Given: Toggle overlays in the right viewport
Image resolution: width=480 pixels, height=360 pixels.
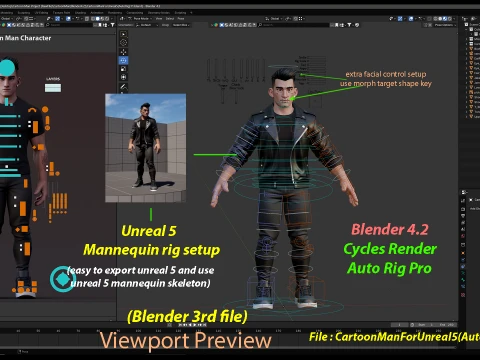Looking at the screenshot, I should 412,19.
